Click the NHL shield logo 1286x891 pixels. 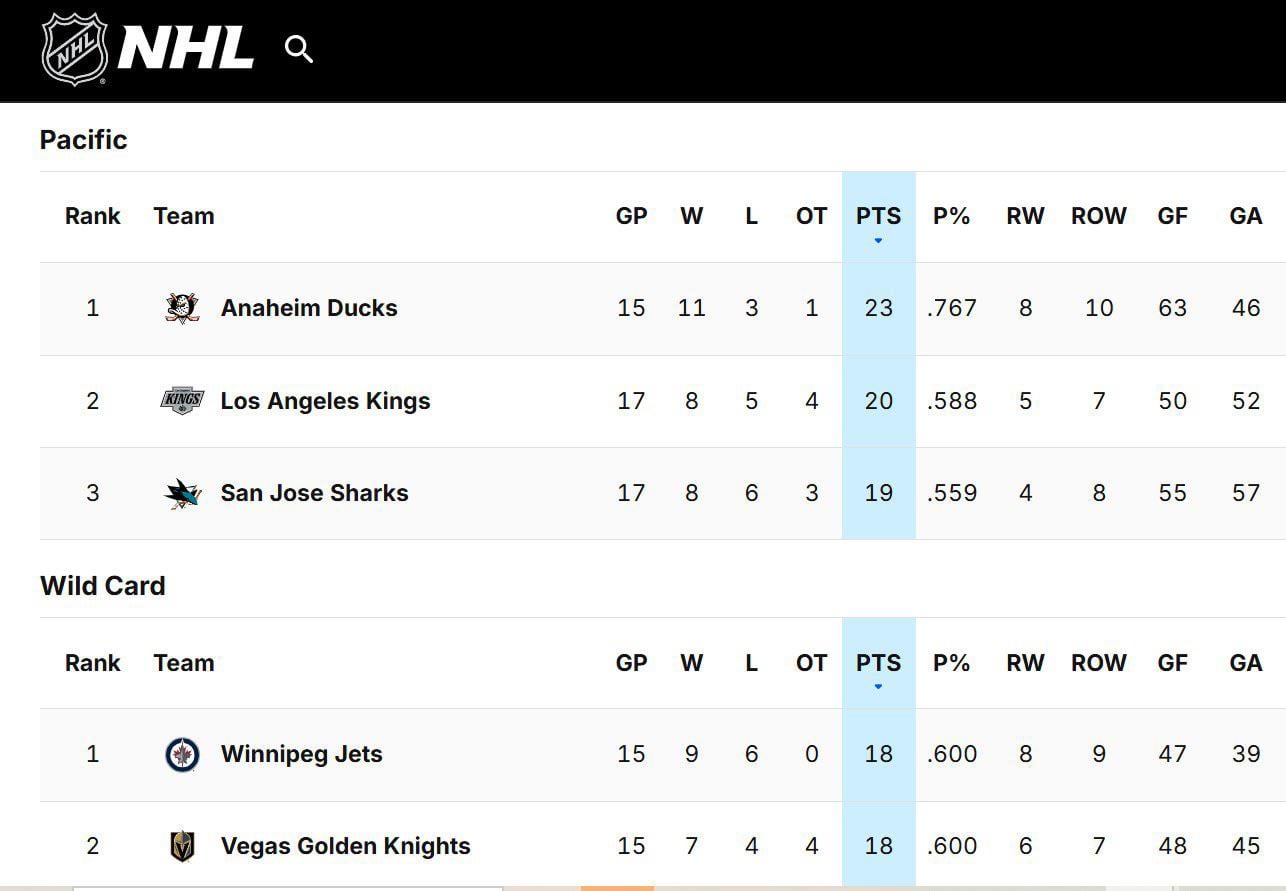pos(74,49)
